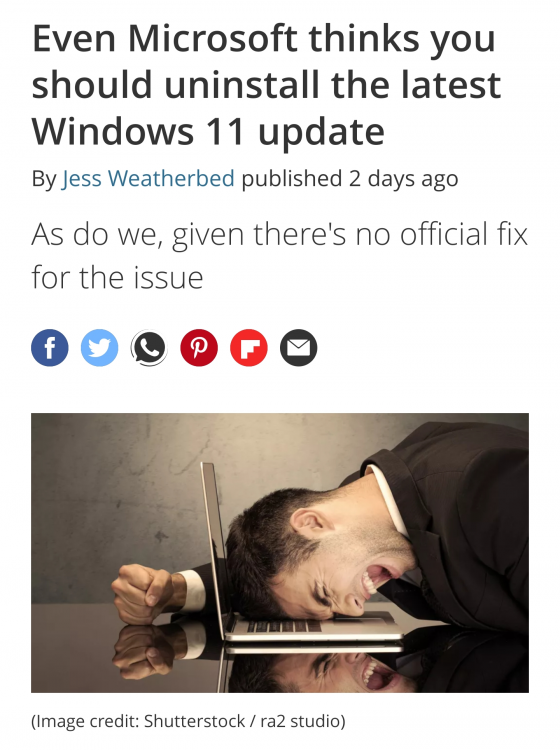
Task: Tweet this article via Twitter icon
Action: [99, 348]
